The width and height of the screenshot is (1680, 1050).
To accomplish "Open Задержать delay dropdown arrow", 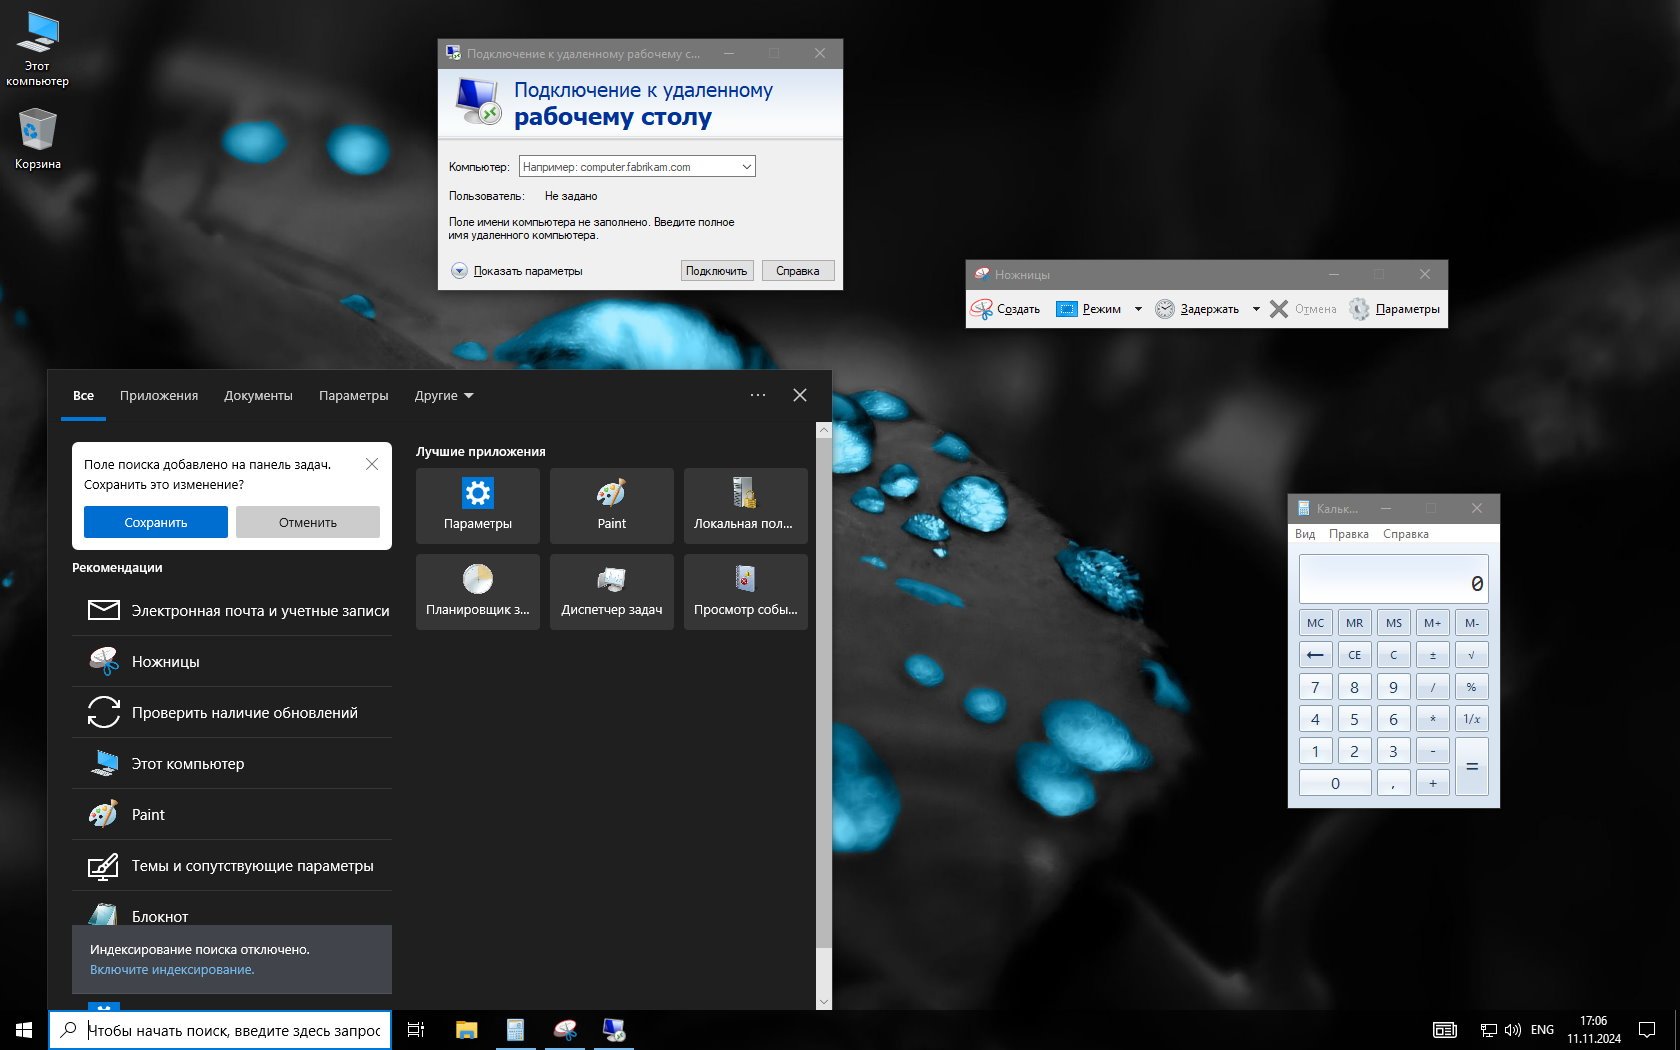I will [1256, 309].
